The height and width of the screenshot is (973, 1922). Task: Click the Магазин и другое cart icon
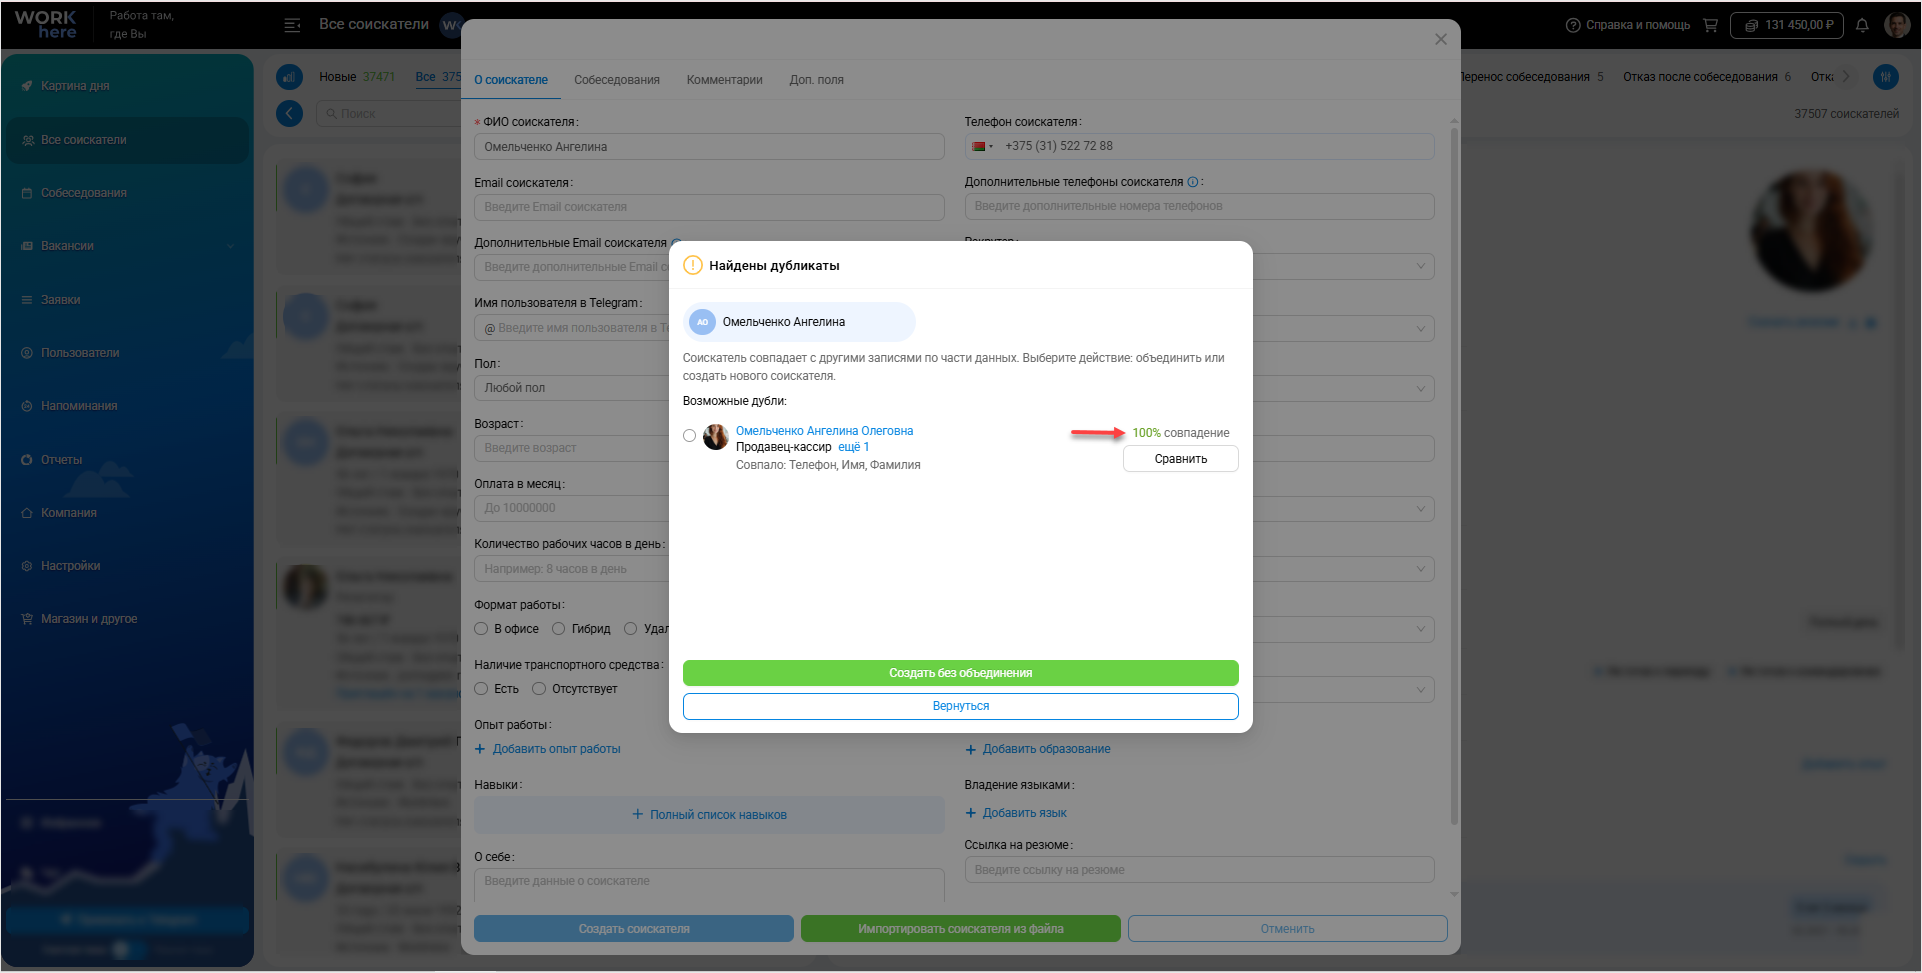(27, 619)
